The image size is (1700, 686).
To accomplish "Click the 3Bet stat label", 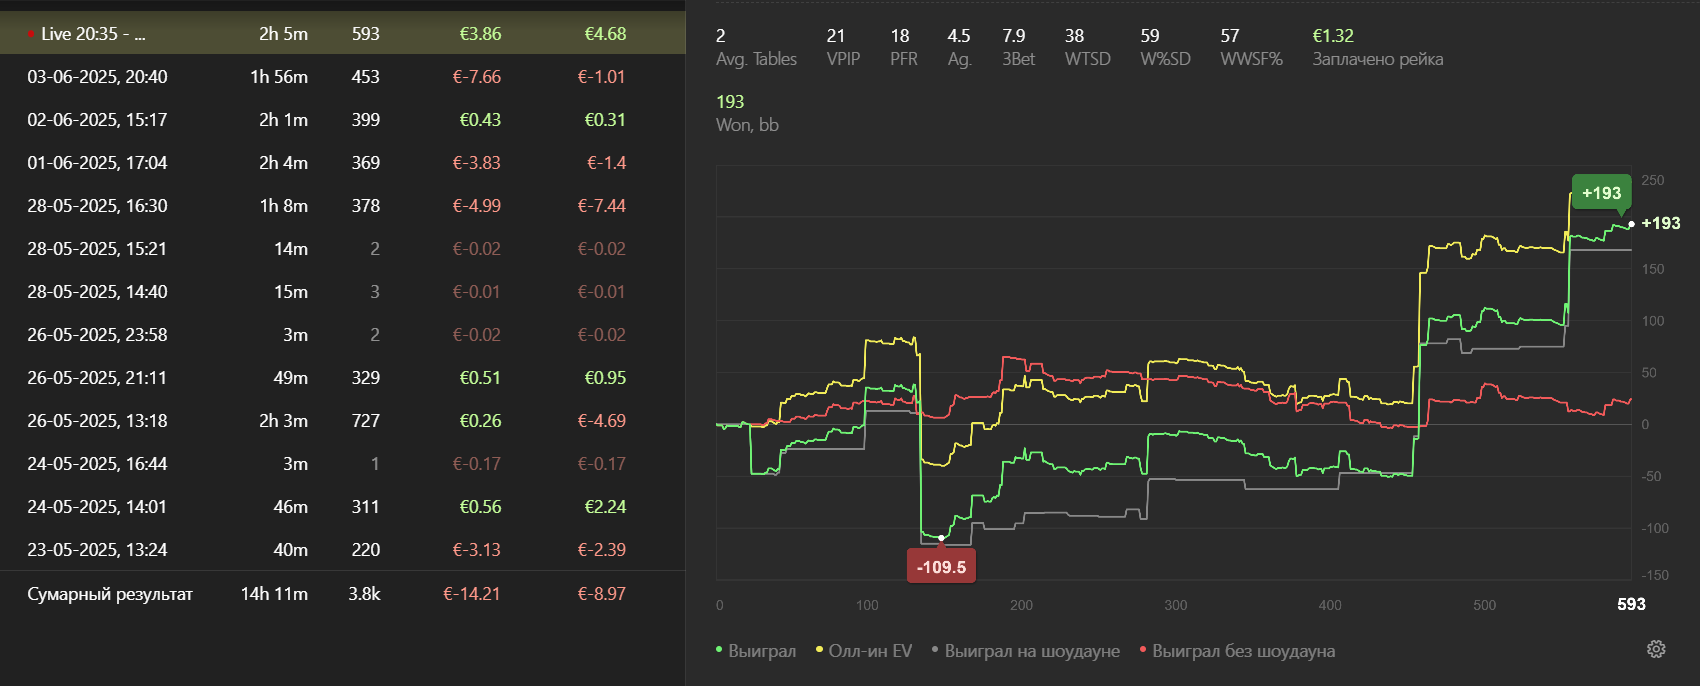I will [x=1018, y=59].
